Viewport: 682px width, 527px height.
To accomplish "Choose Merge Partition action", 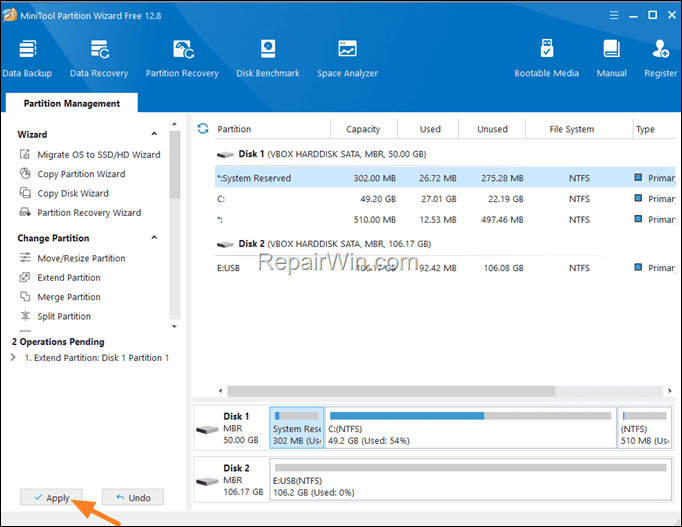I will [x=69, y=297].
